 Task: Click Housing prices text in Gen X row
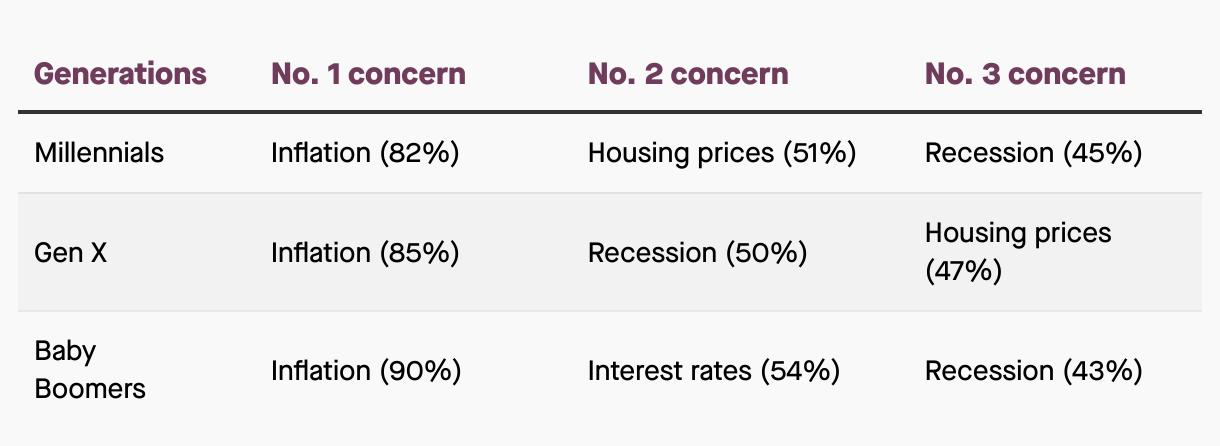[1018, 234]
